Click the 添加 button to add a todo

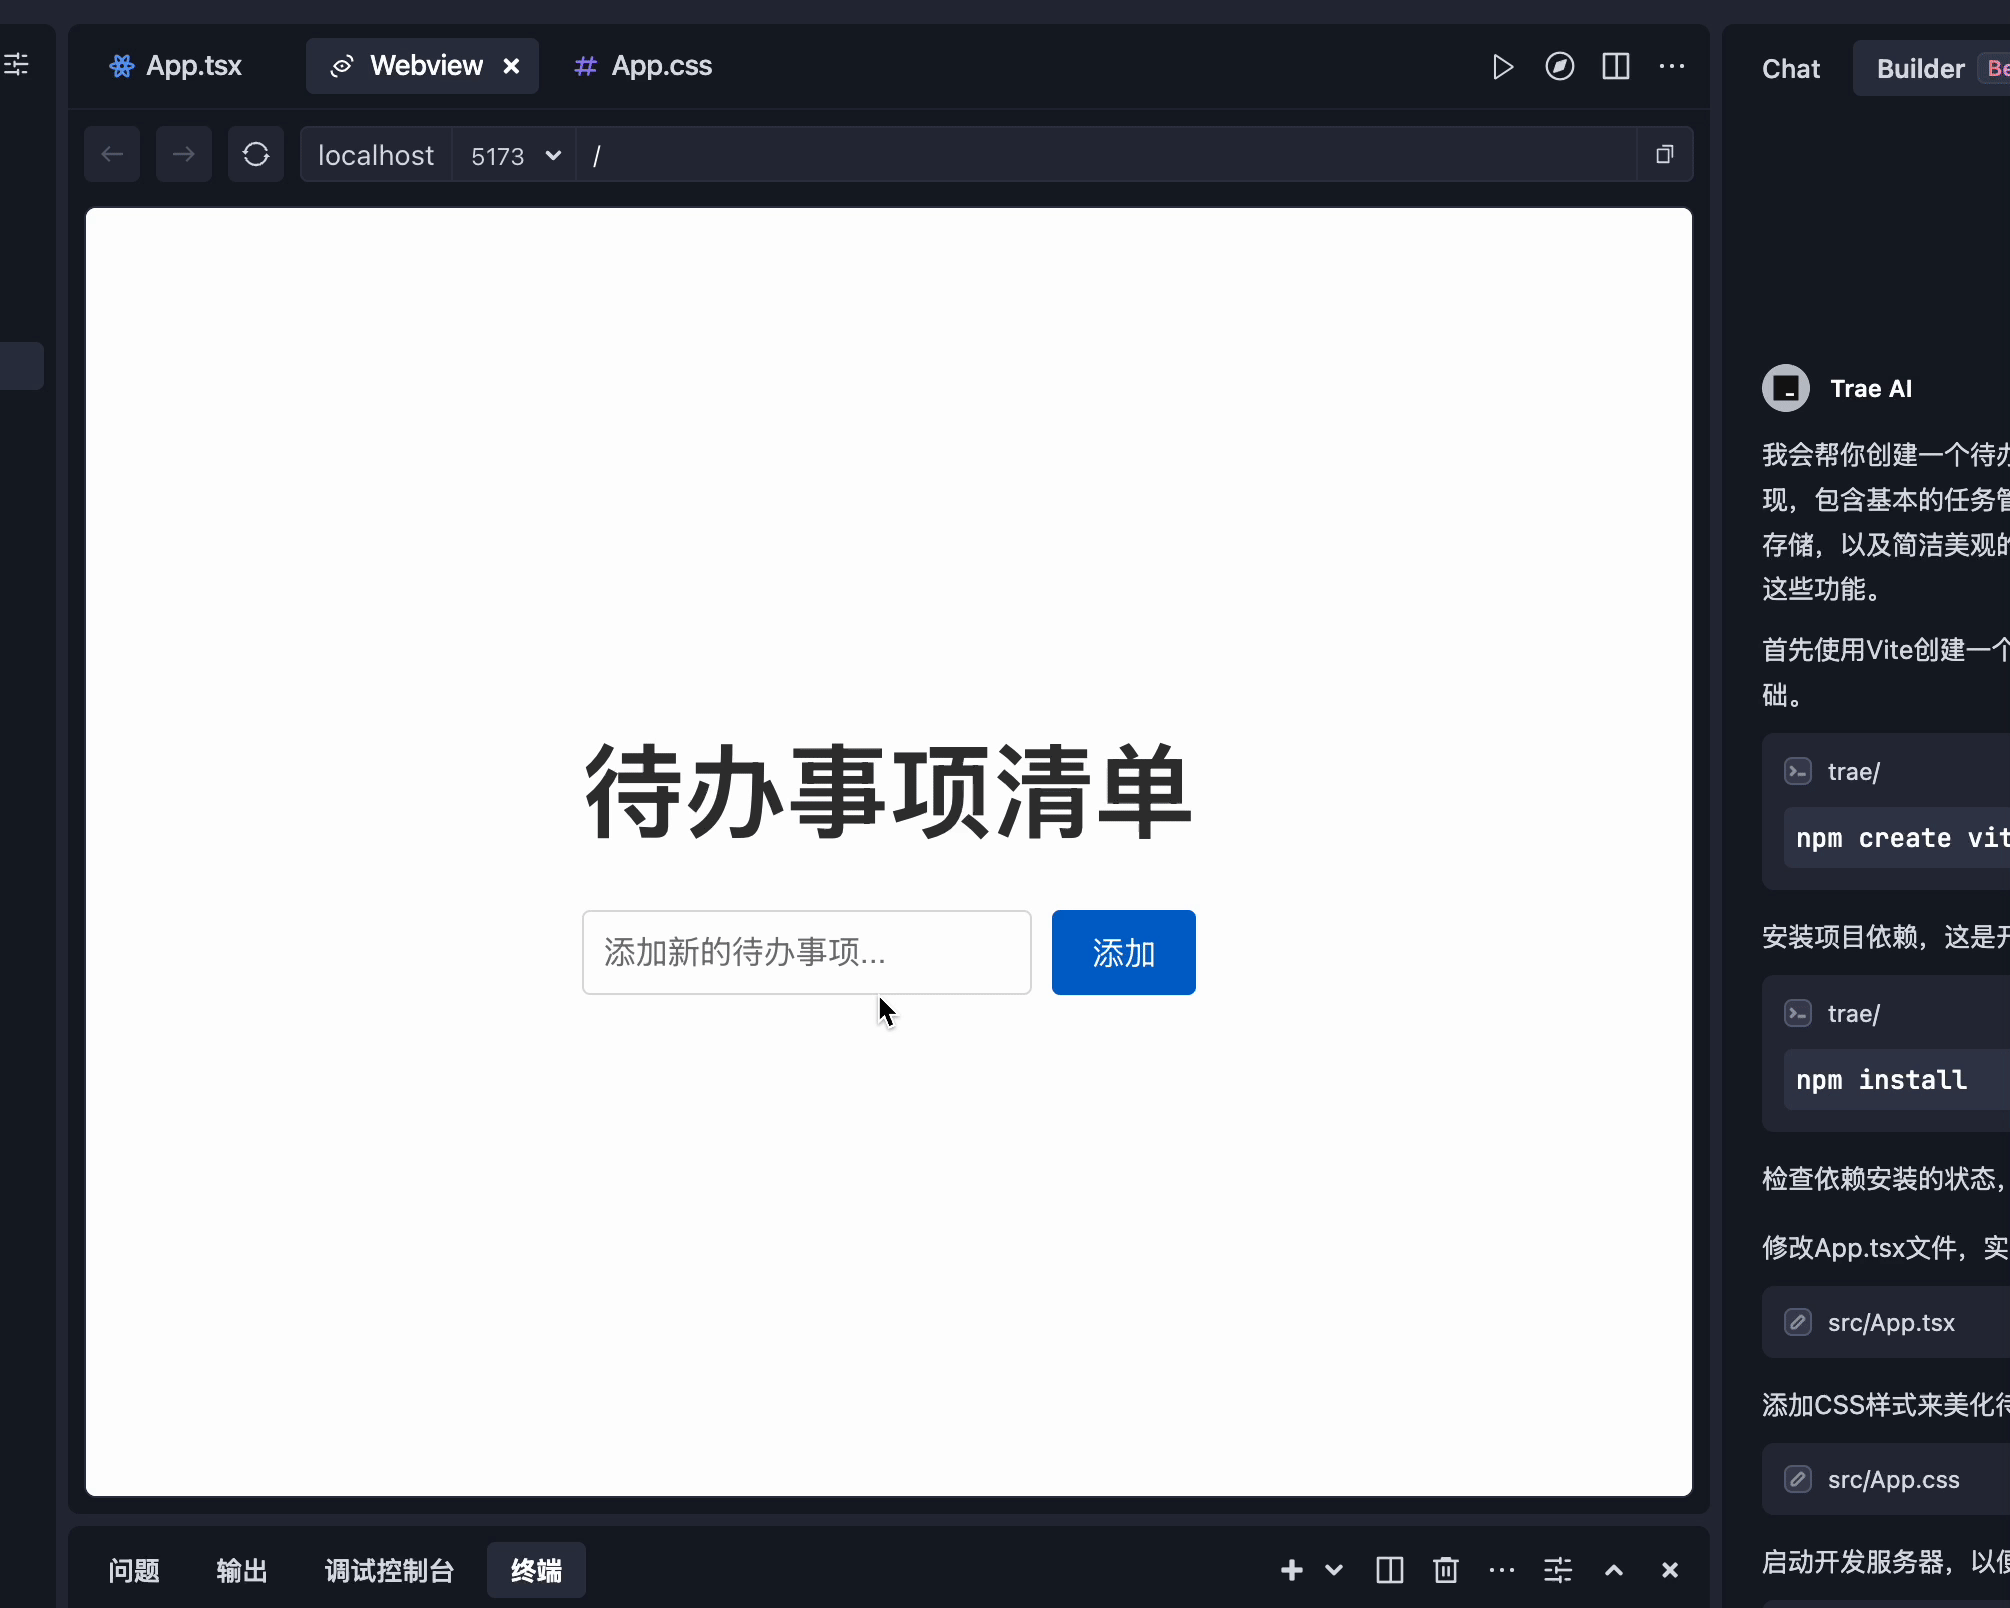(1123, 952)
